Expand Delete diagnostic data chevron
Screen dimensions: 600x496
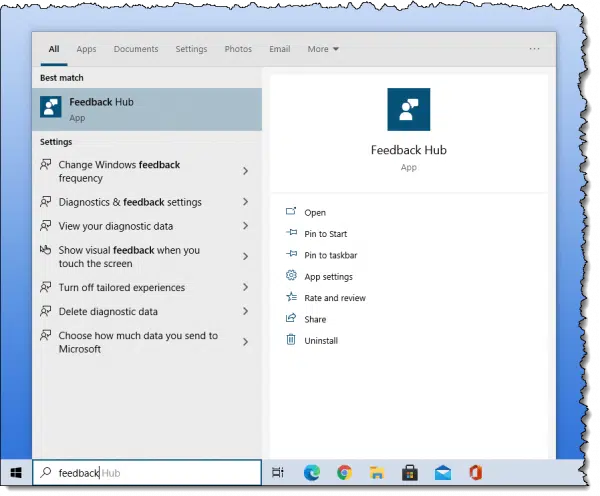tap(246, 311)
